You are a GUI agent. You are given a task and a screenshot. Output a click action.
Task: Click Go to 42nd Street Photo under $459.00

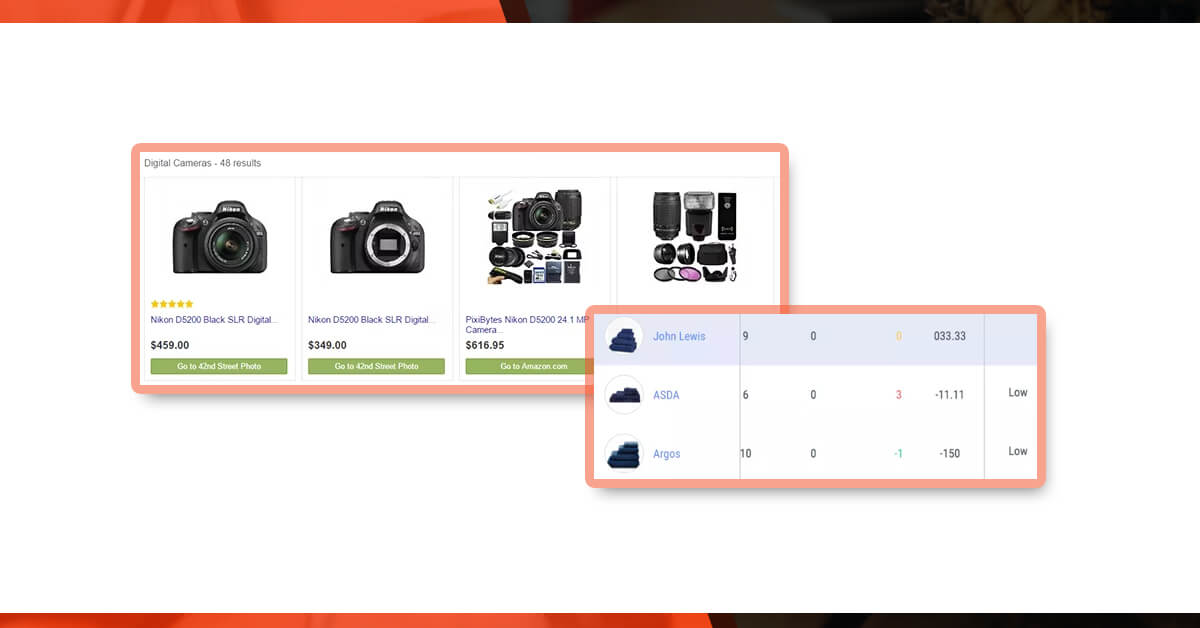(219, 366)
